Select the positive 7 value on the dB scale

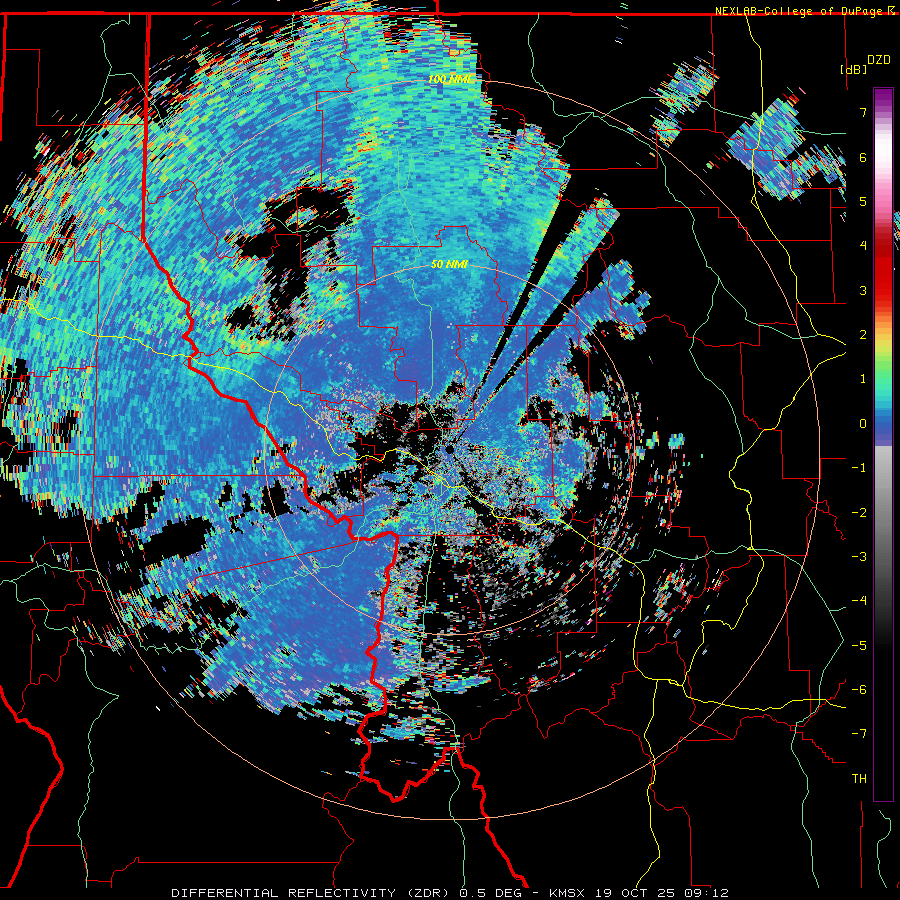[863, 112]
